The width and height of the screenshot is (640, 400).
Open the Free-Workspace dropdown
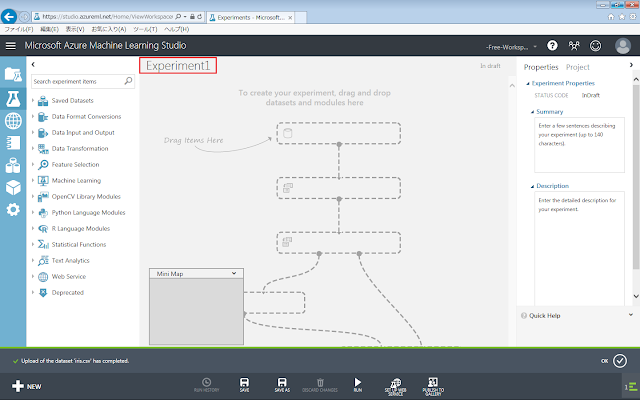pos(511,47)
